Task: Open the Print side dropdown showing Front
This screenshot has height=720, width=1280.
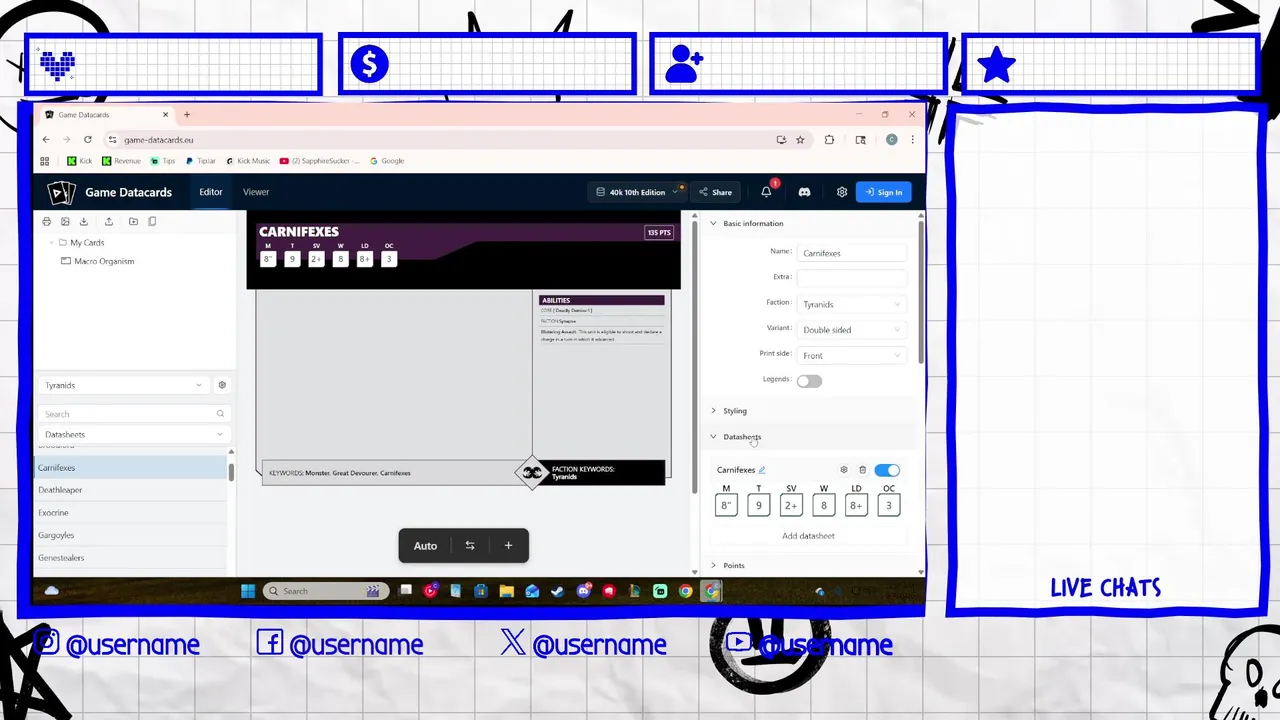Action: (851, 355)
